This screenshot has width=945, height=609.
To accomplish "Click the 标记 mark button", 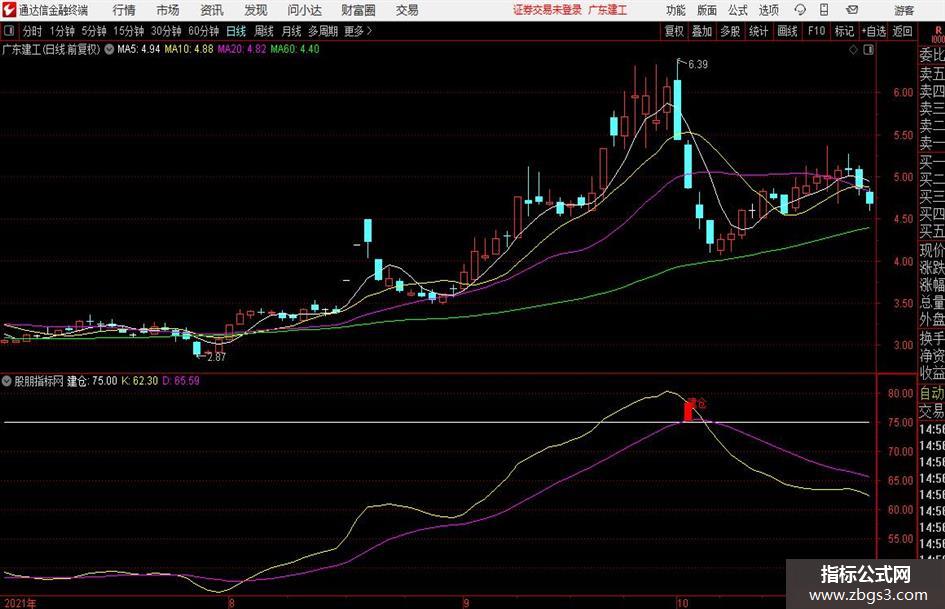I will click(844, 31).
